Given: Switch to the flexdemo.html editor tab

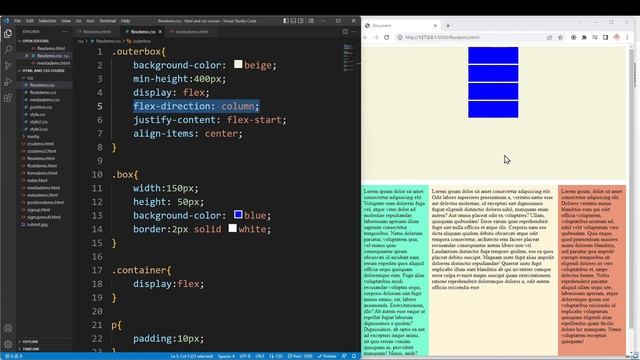Looking at the screenshot, I should pos(97,31).
